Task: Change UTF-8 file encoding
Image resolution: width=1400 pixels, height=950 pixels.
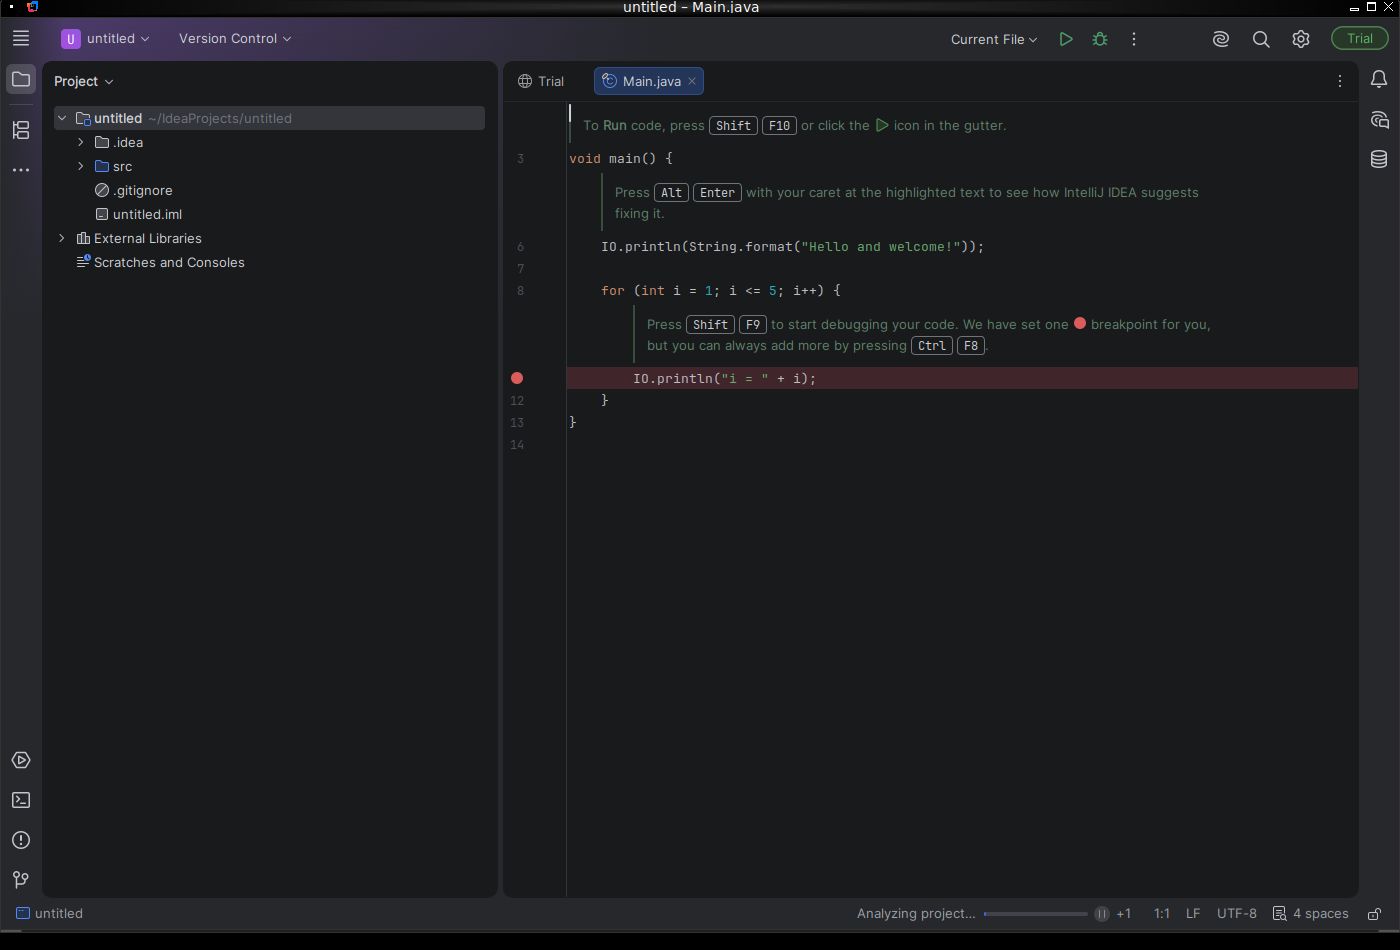Action: coord(1237,914)
